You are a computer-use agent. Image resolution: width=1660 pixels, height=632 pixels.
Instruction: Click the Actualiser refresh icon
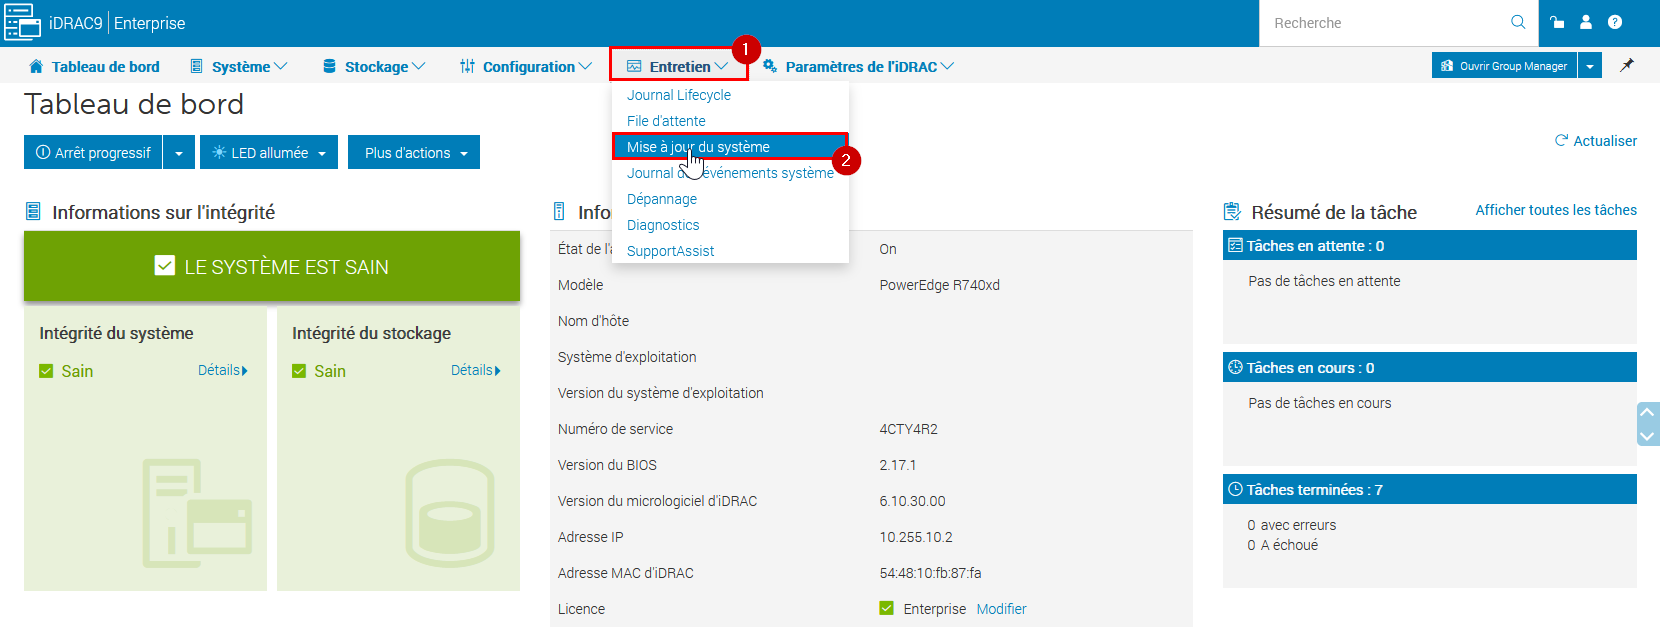tap(1561, 141)
